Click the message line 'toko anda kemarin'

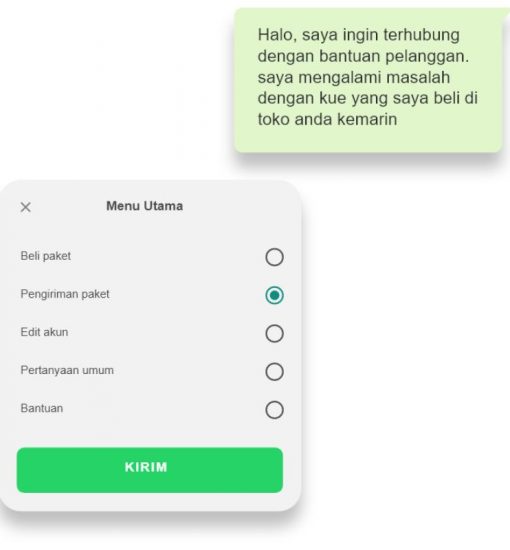click(x=327, y=119)
